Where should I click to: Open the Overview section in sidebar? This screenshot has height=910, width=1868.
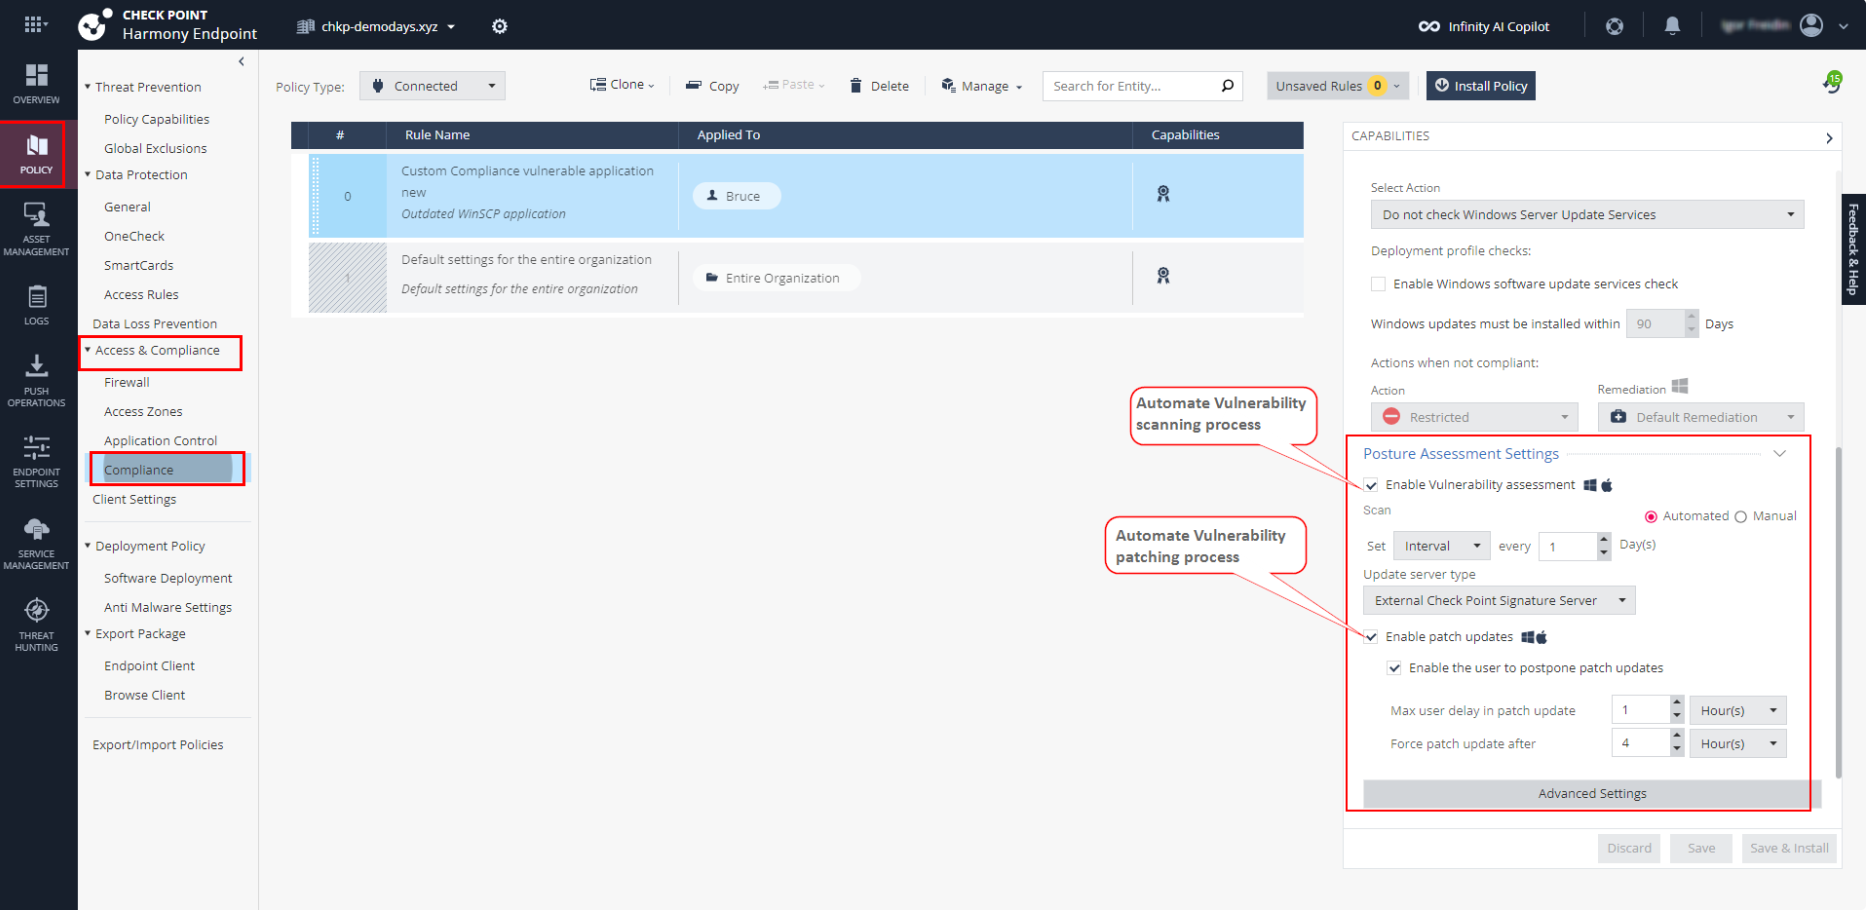37,84
